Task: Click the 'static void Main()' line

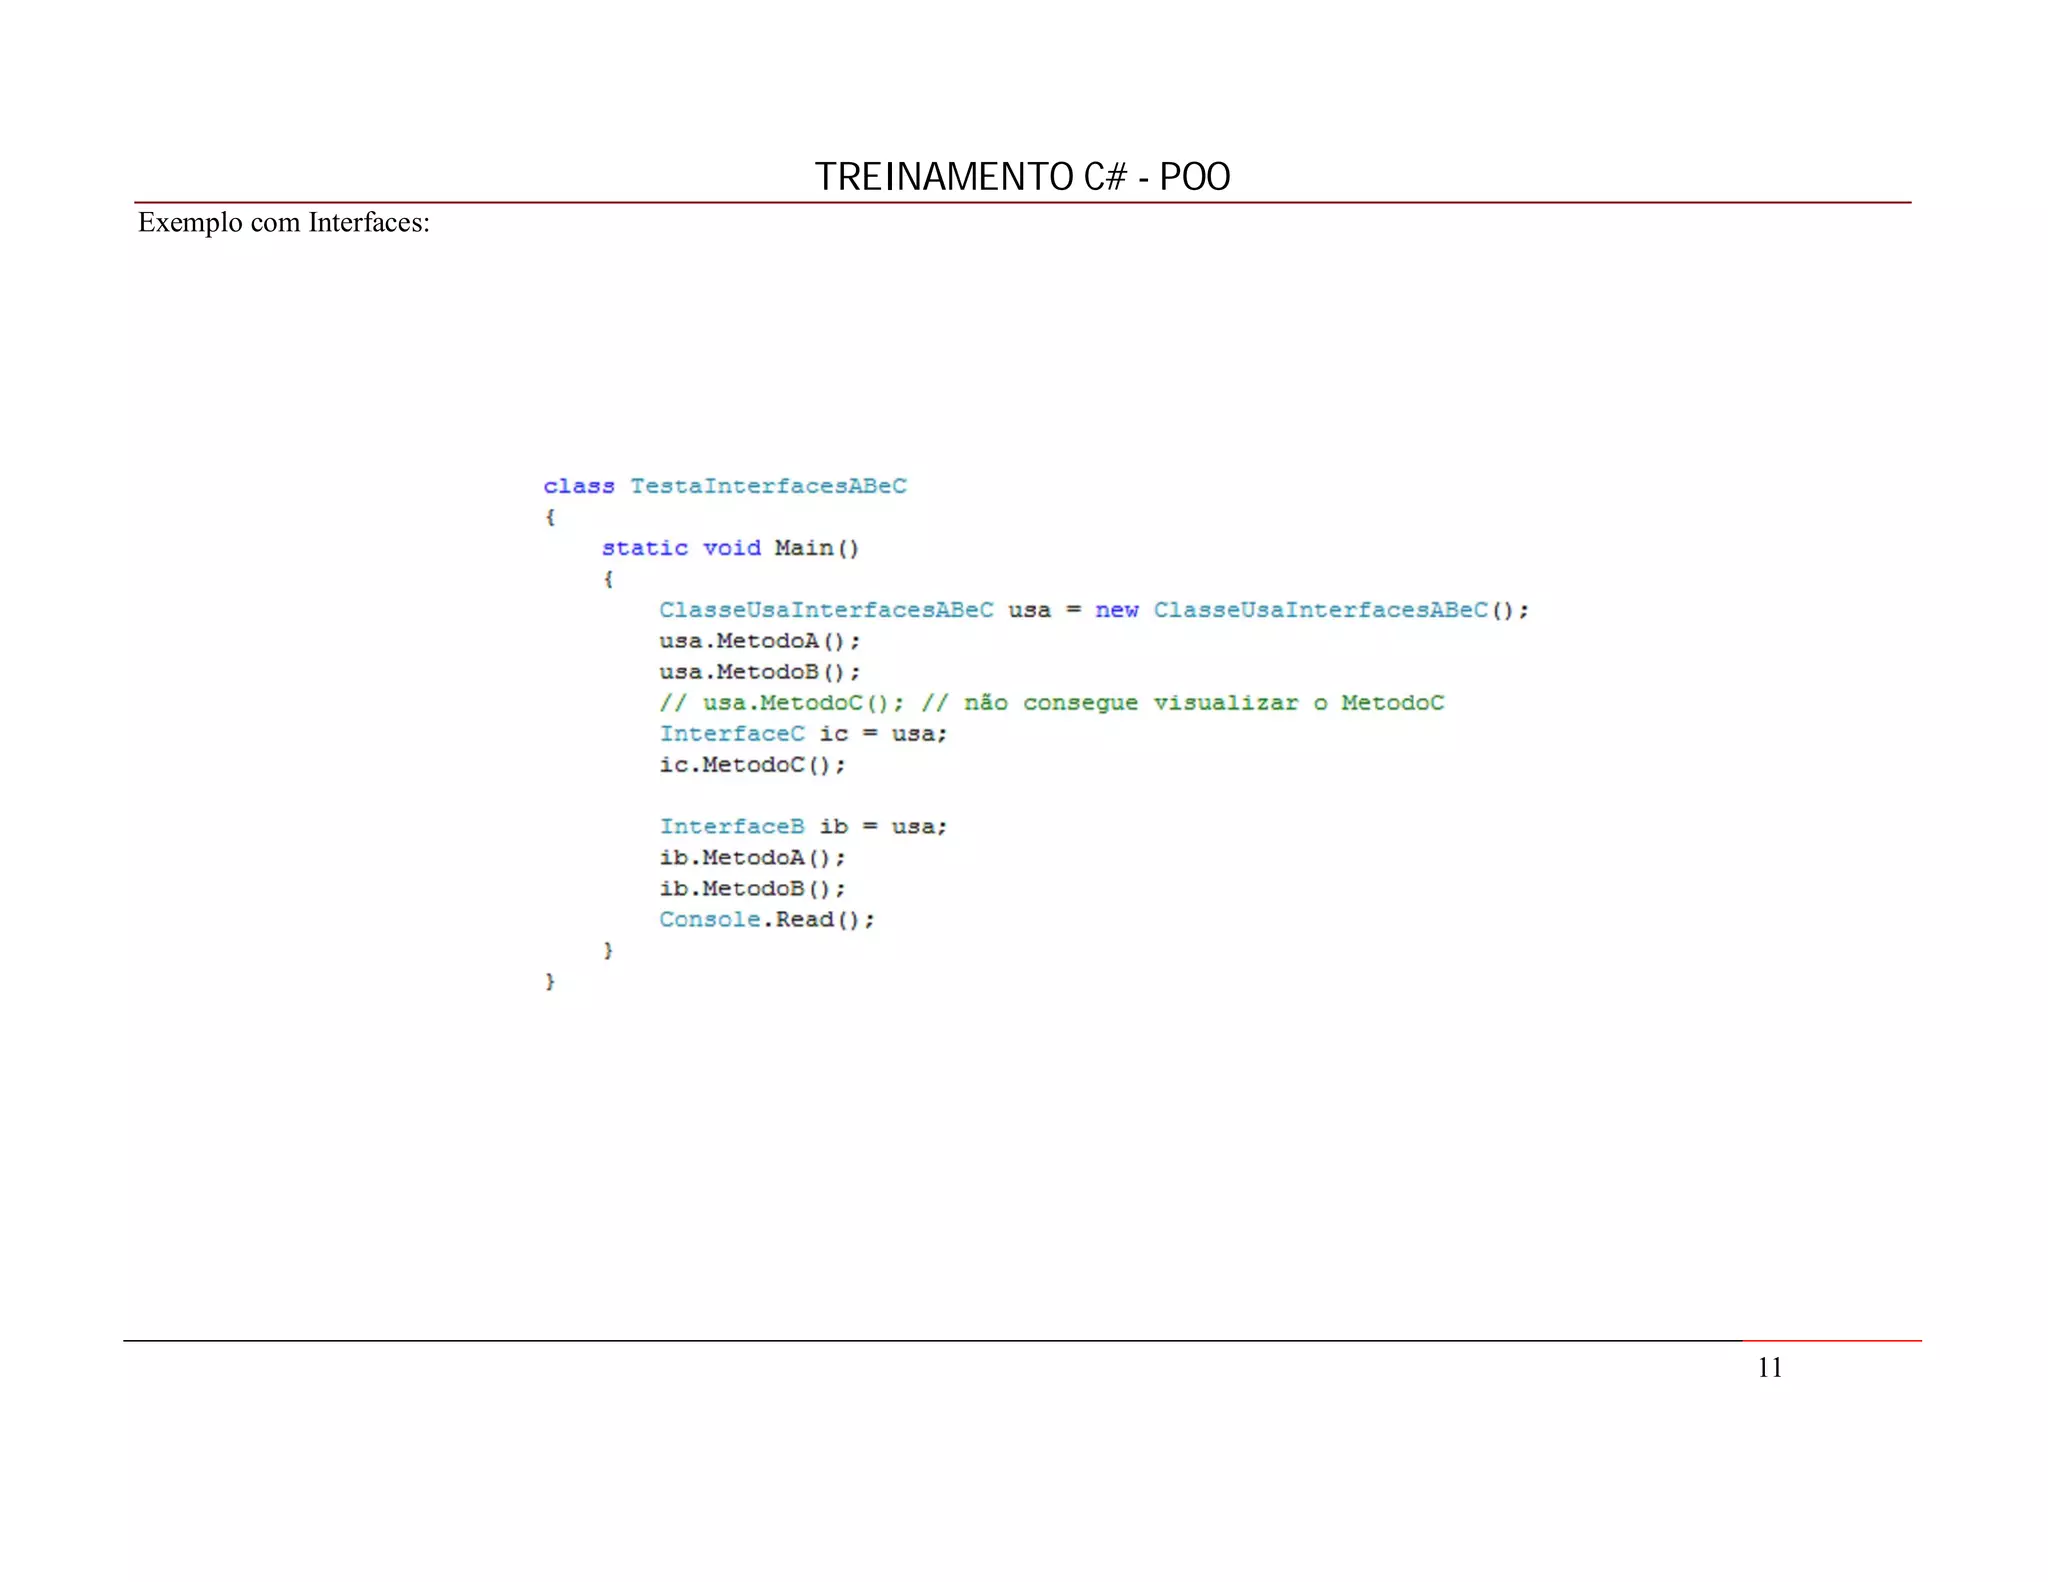Action: (x=730, y=548)
